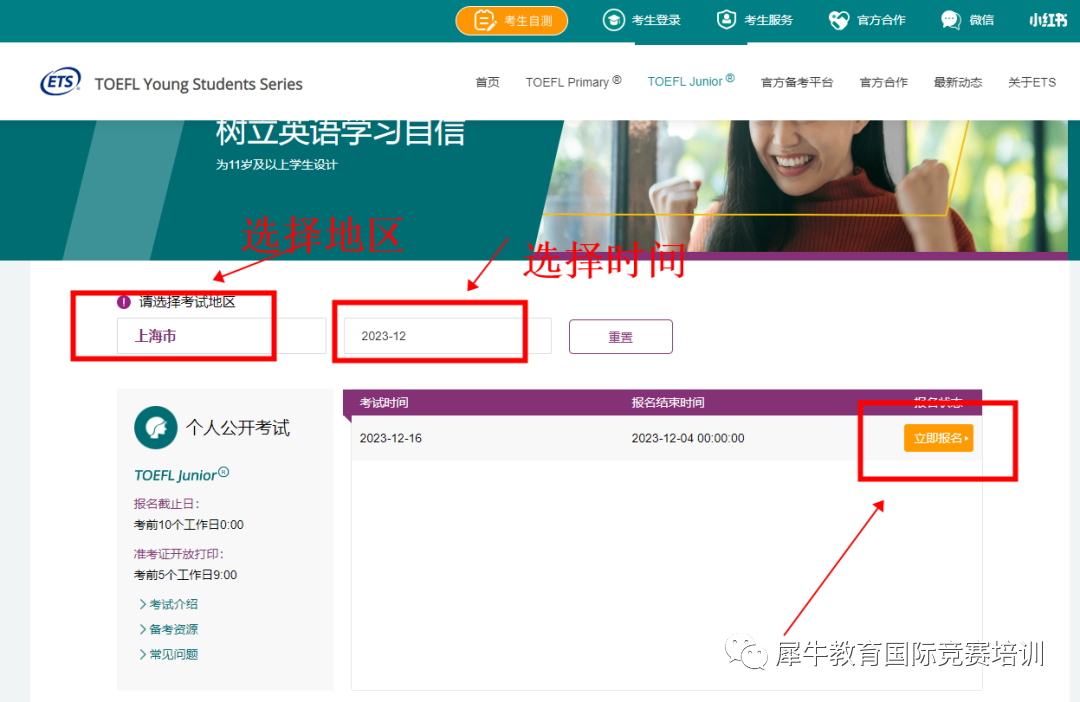Open the exam region dropdown showing 上海市
Image resolution: width=1080 pixels, height=702 pixels.
point(221,336)
